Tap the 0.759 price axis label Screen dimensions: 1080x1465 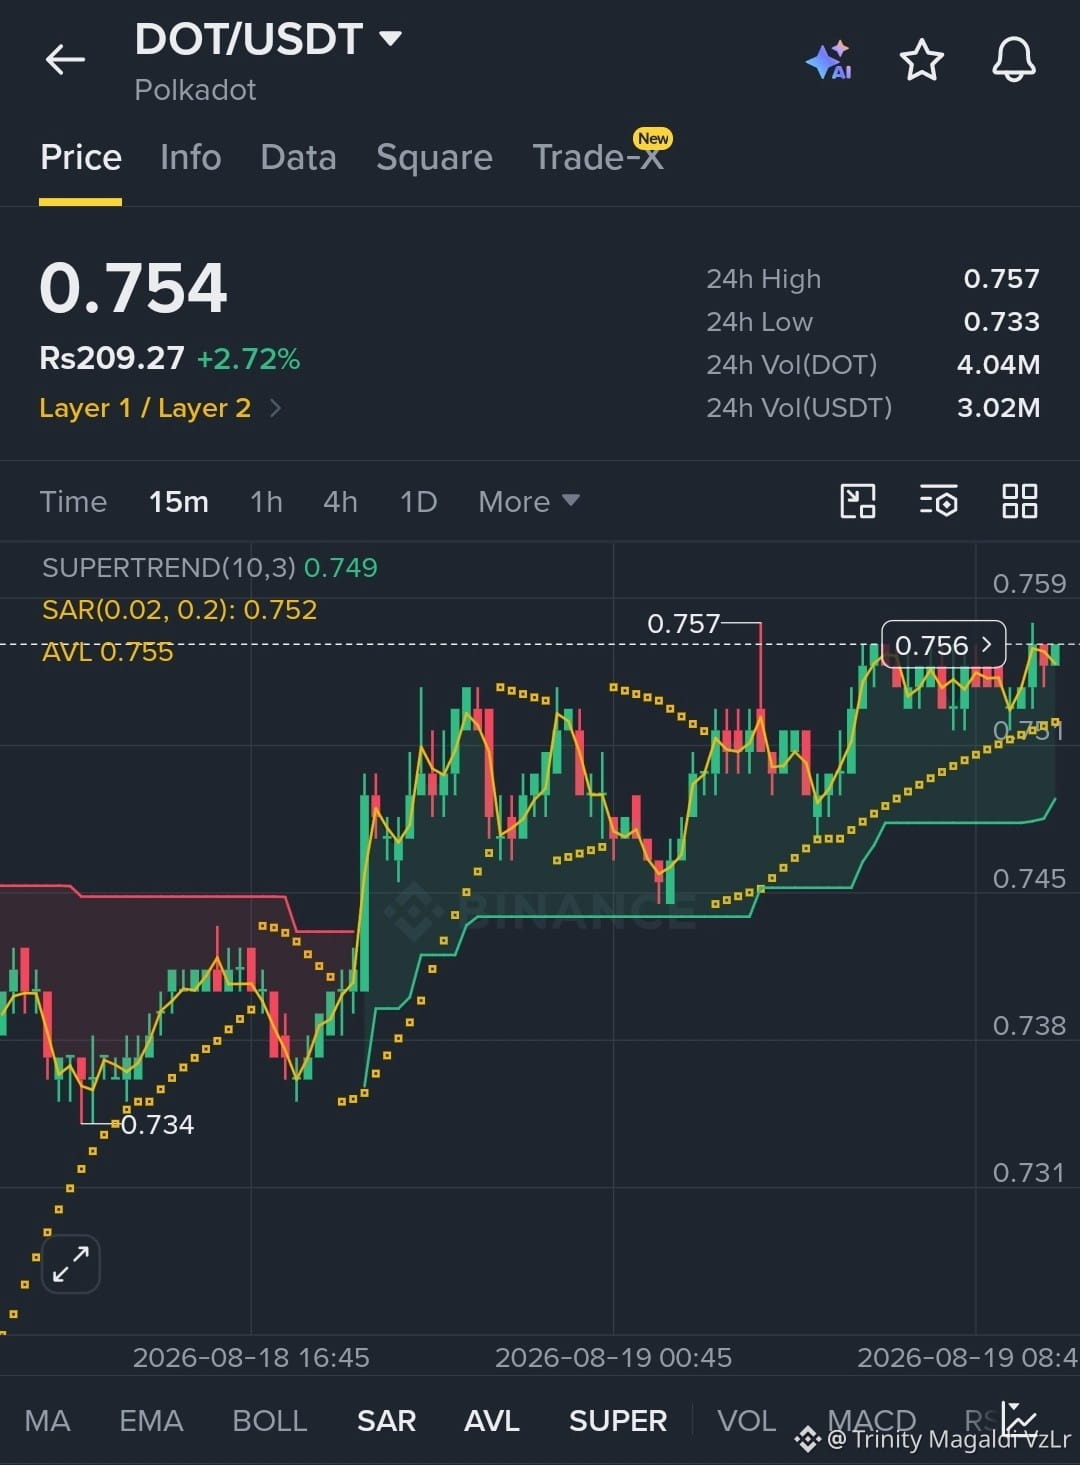click(1029, 583)
